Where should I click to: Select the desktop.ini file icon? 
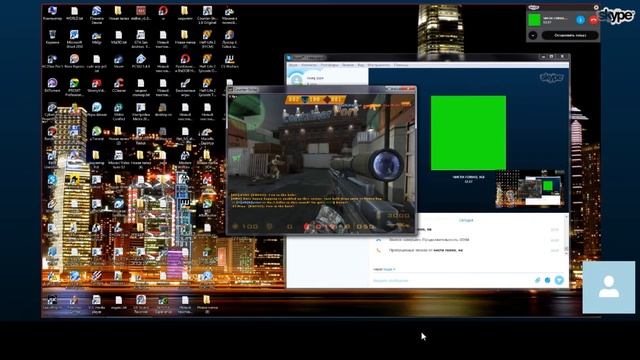click(x=163, y=110)
